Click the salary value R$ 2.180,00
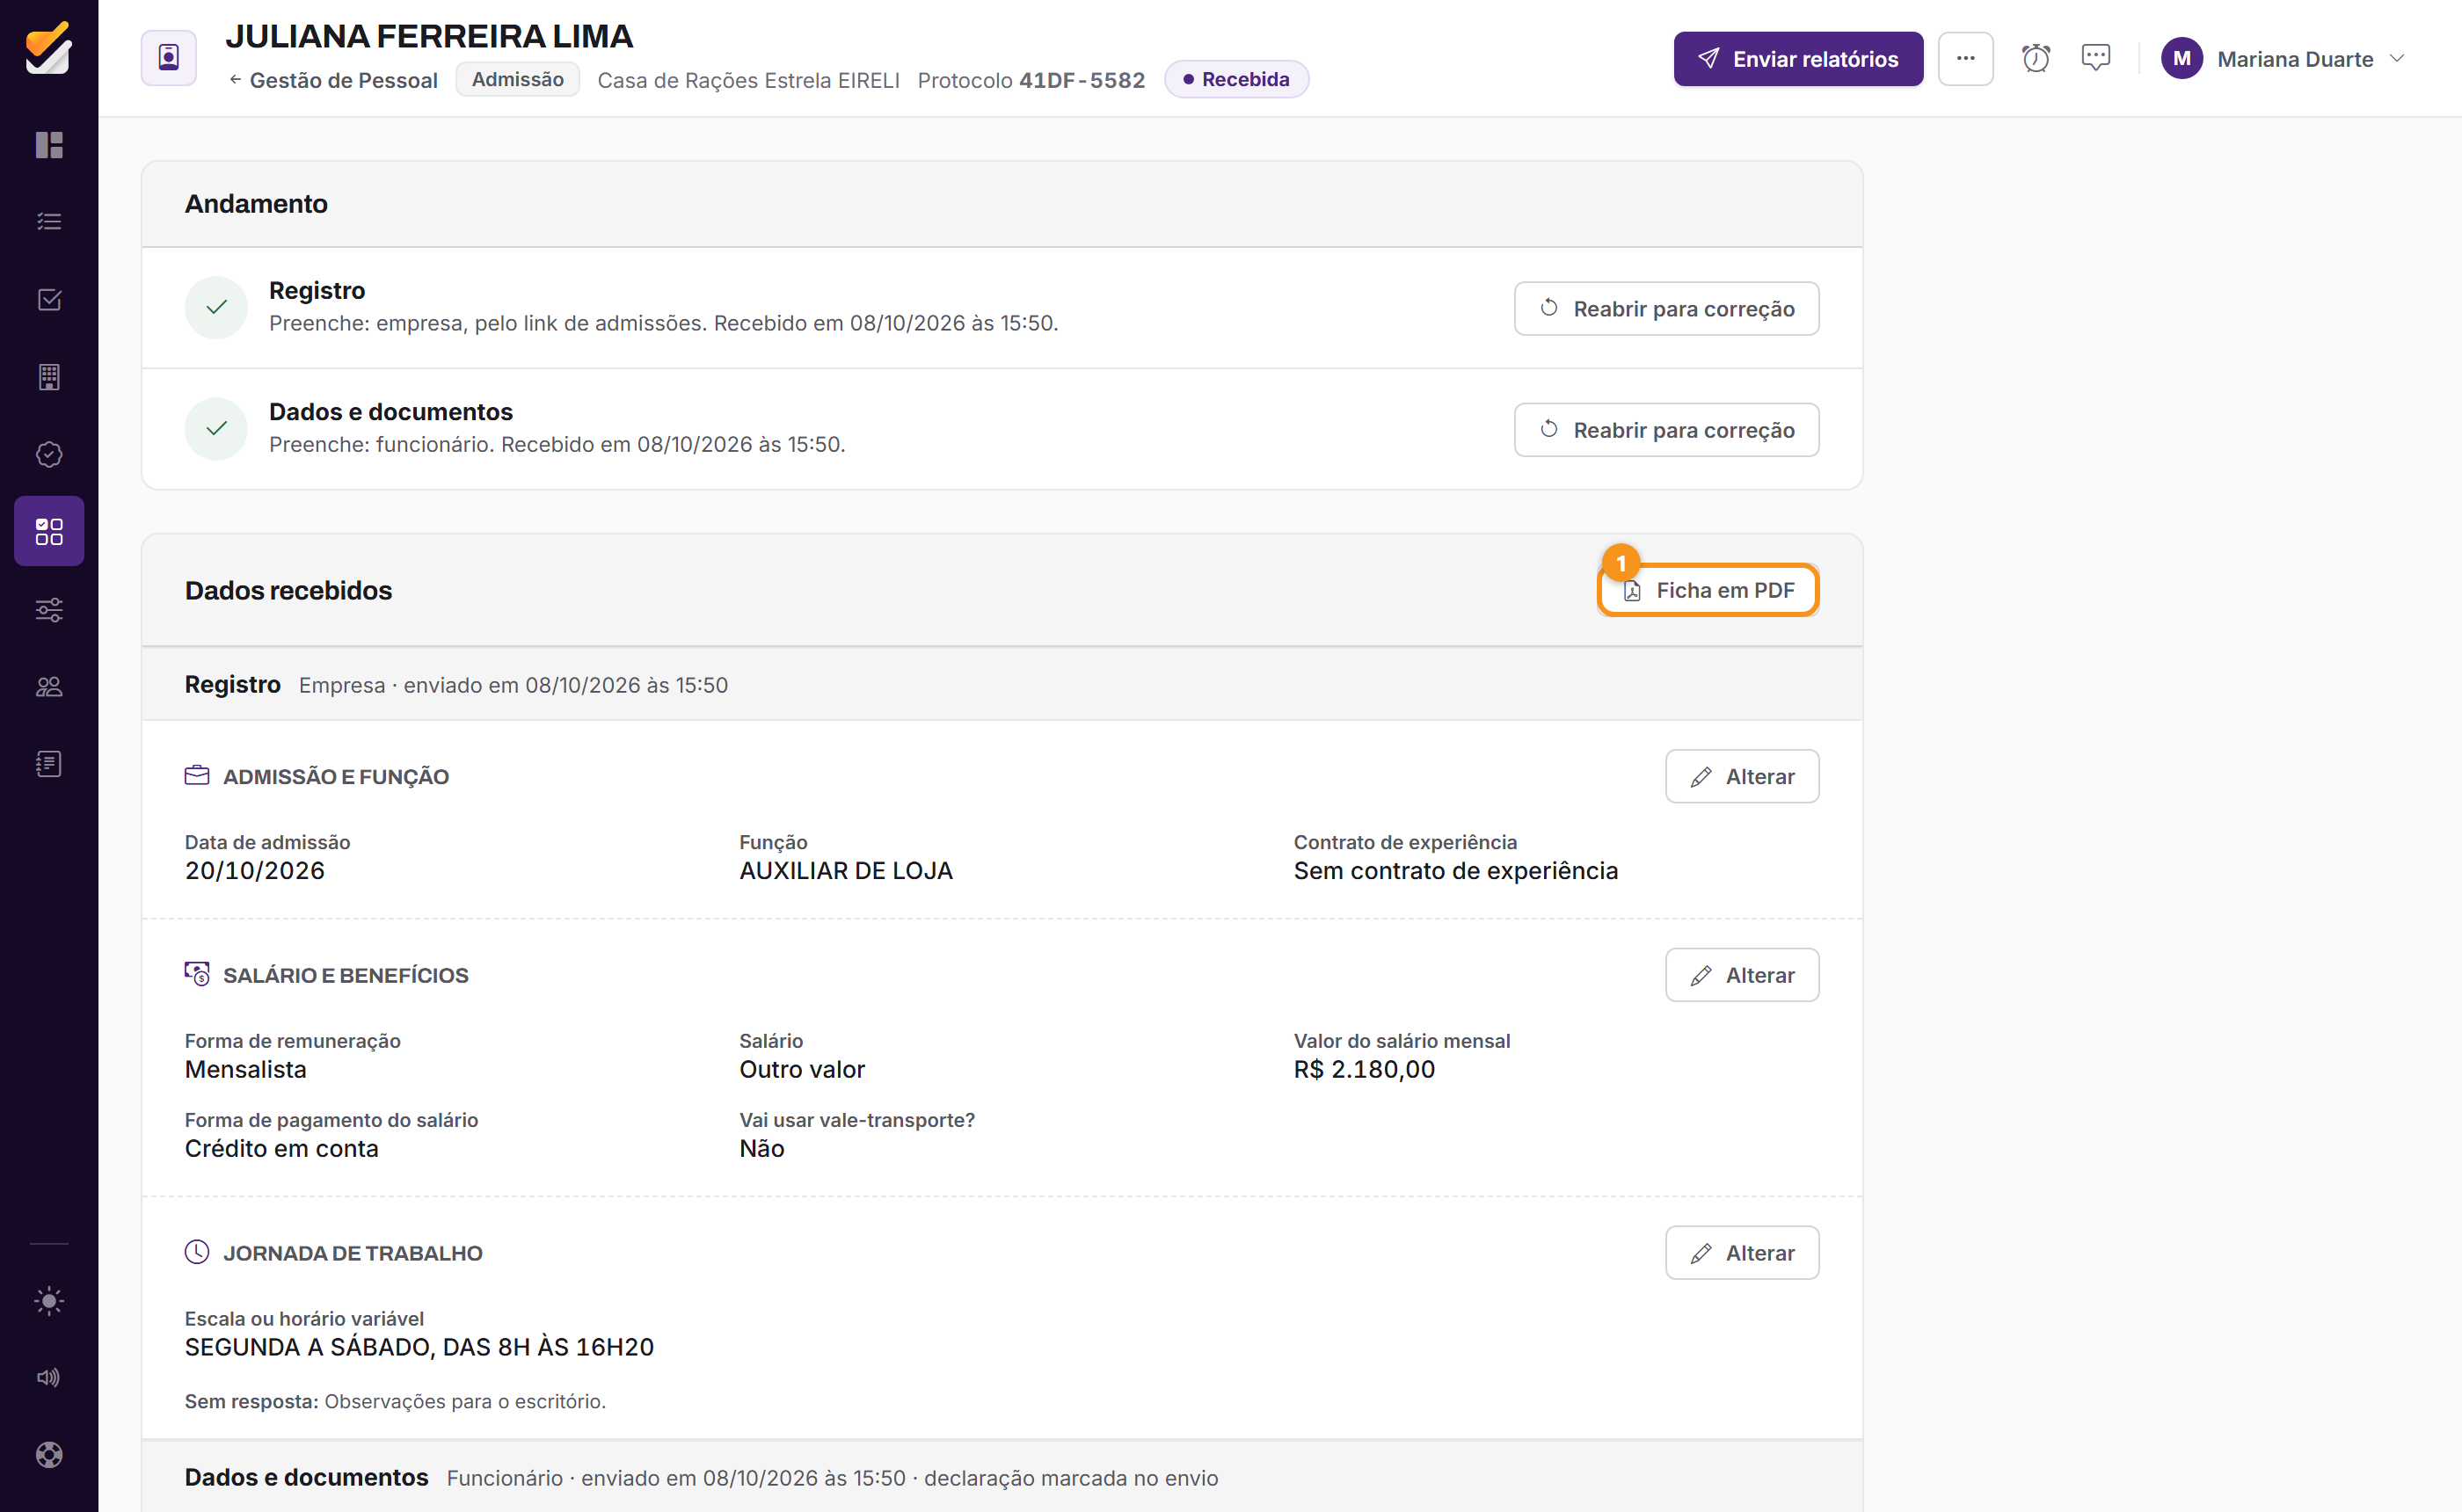Image resolution: width=2462 pixels, height=1512 pixels. 1364,1069
